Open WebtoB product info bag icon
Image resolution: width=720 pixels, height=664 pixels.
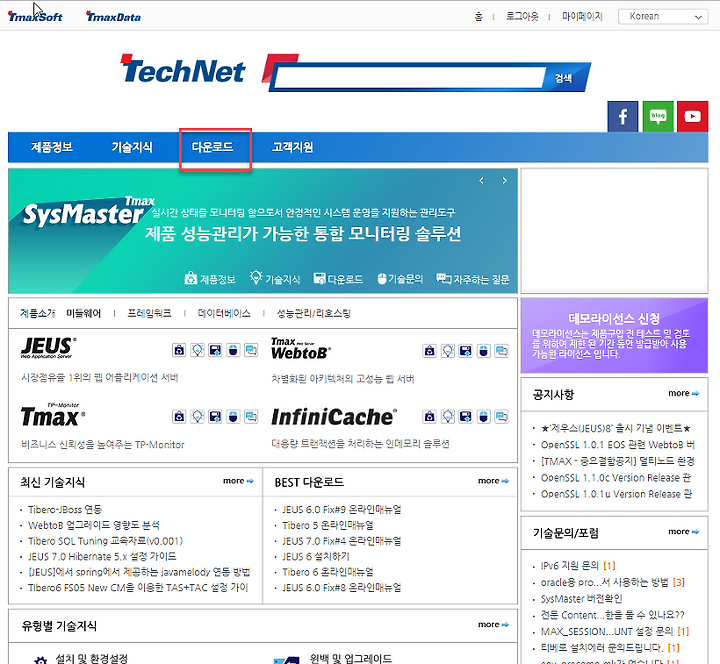pyautogui.click(x=429, y=351)
